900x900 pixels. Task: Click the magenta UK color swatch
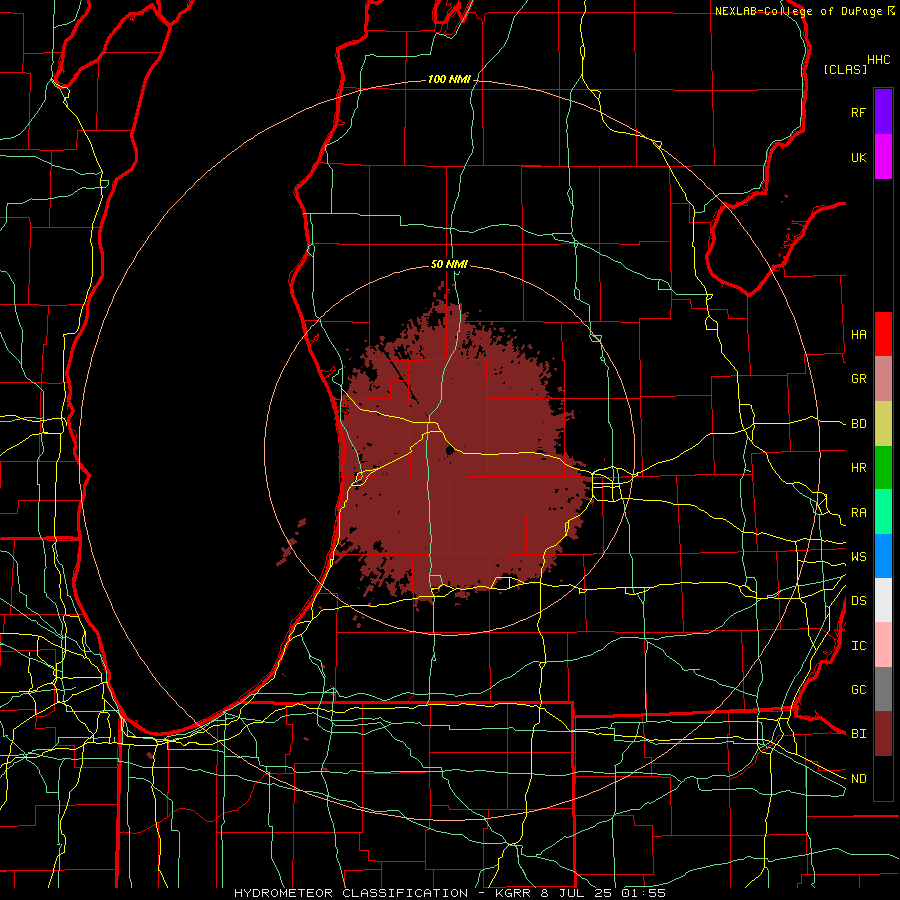tap(883, 157)
